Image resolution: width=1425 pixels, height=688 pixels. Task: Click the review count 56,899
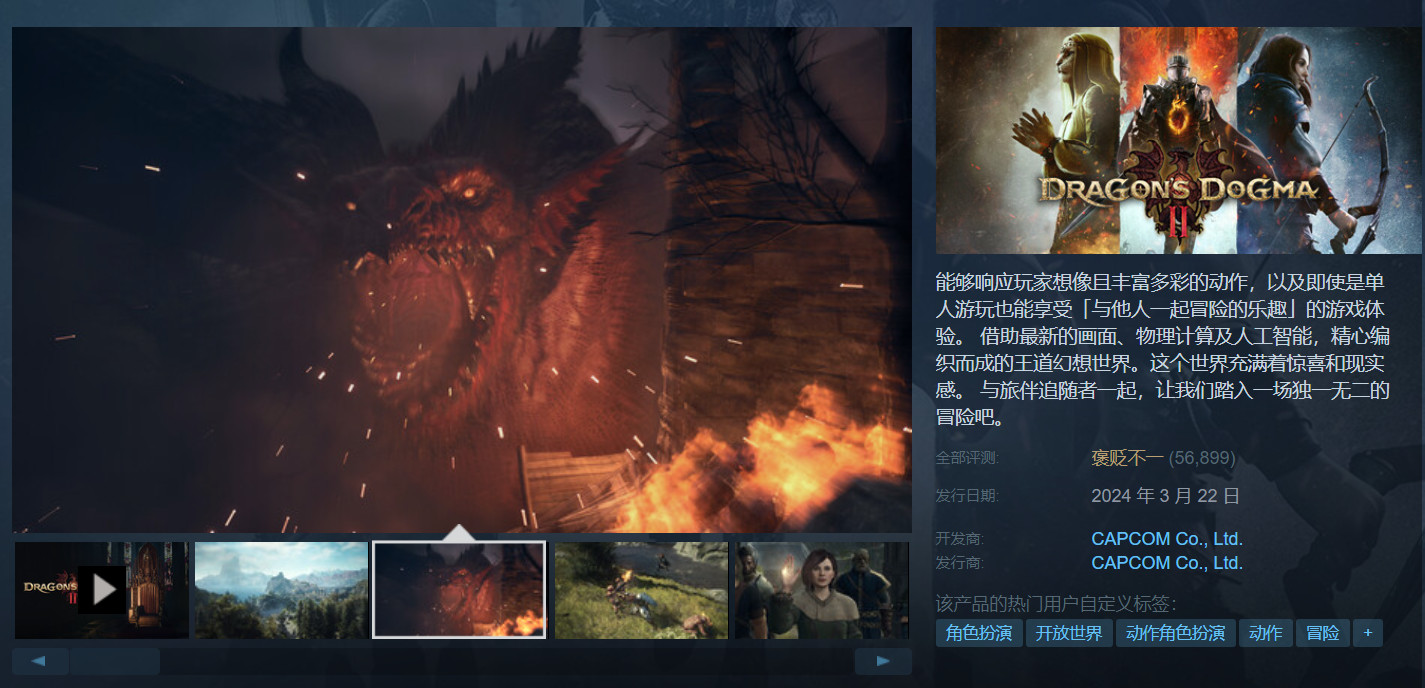1202,458
